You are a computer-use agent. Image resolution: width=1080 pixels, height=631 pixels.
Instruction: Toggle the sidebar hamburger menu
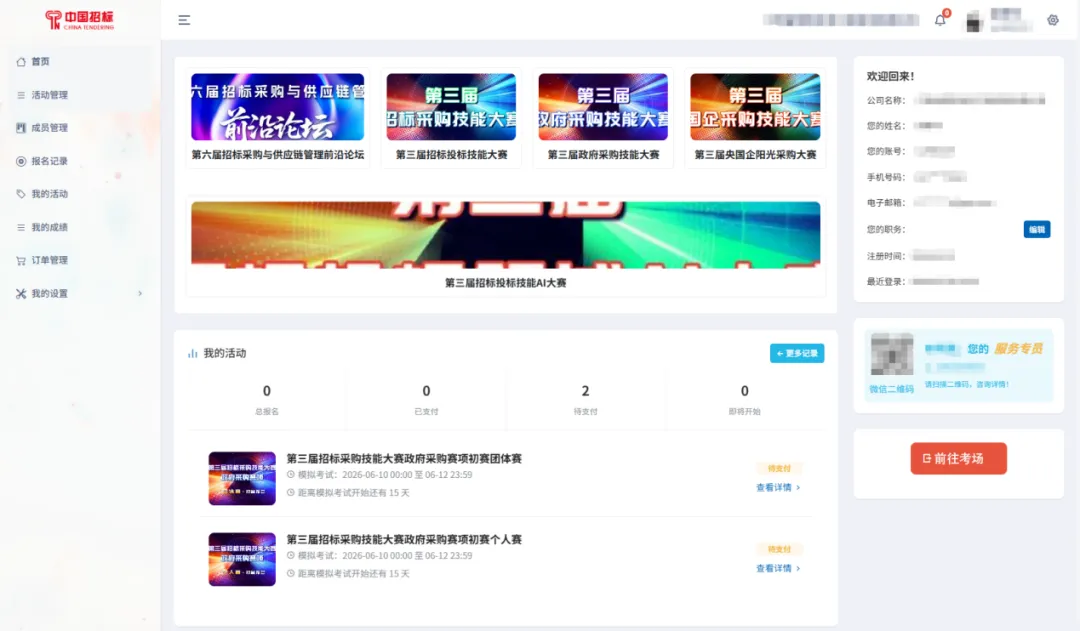coord(184,20)
